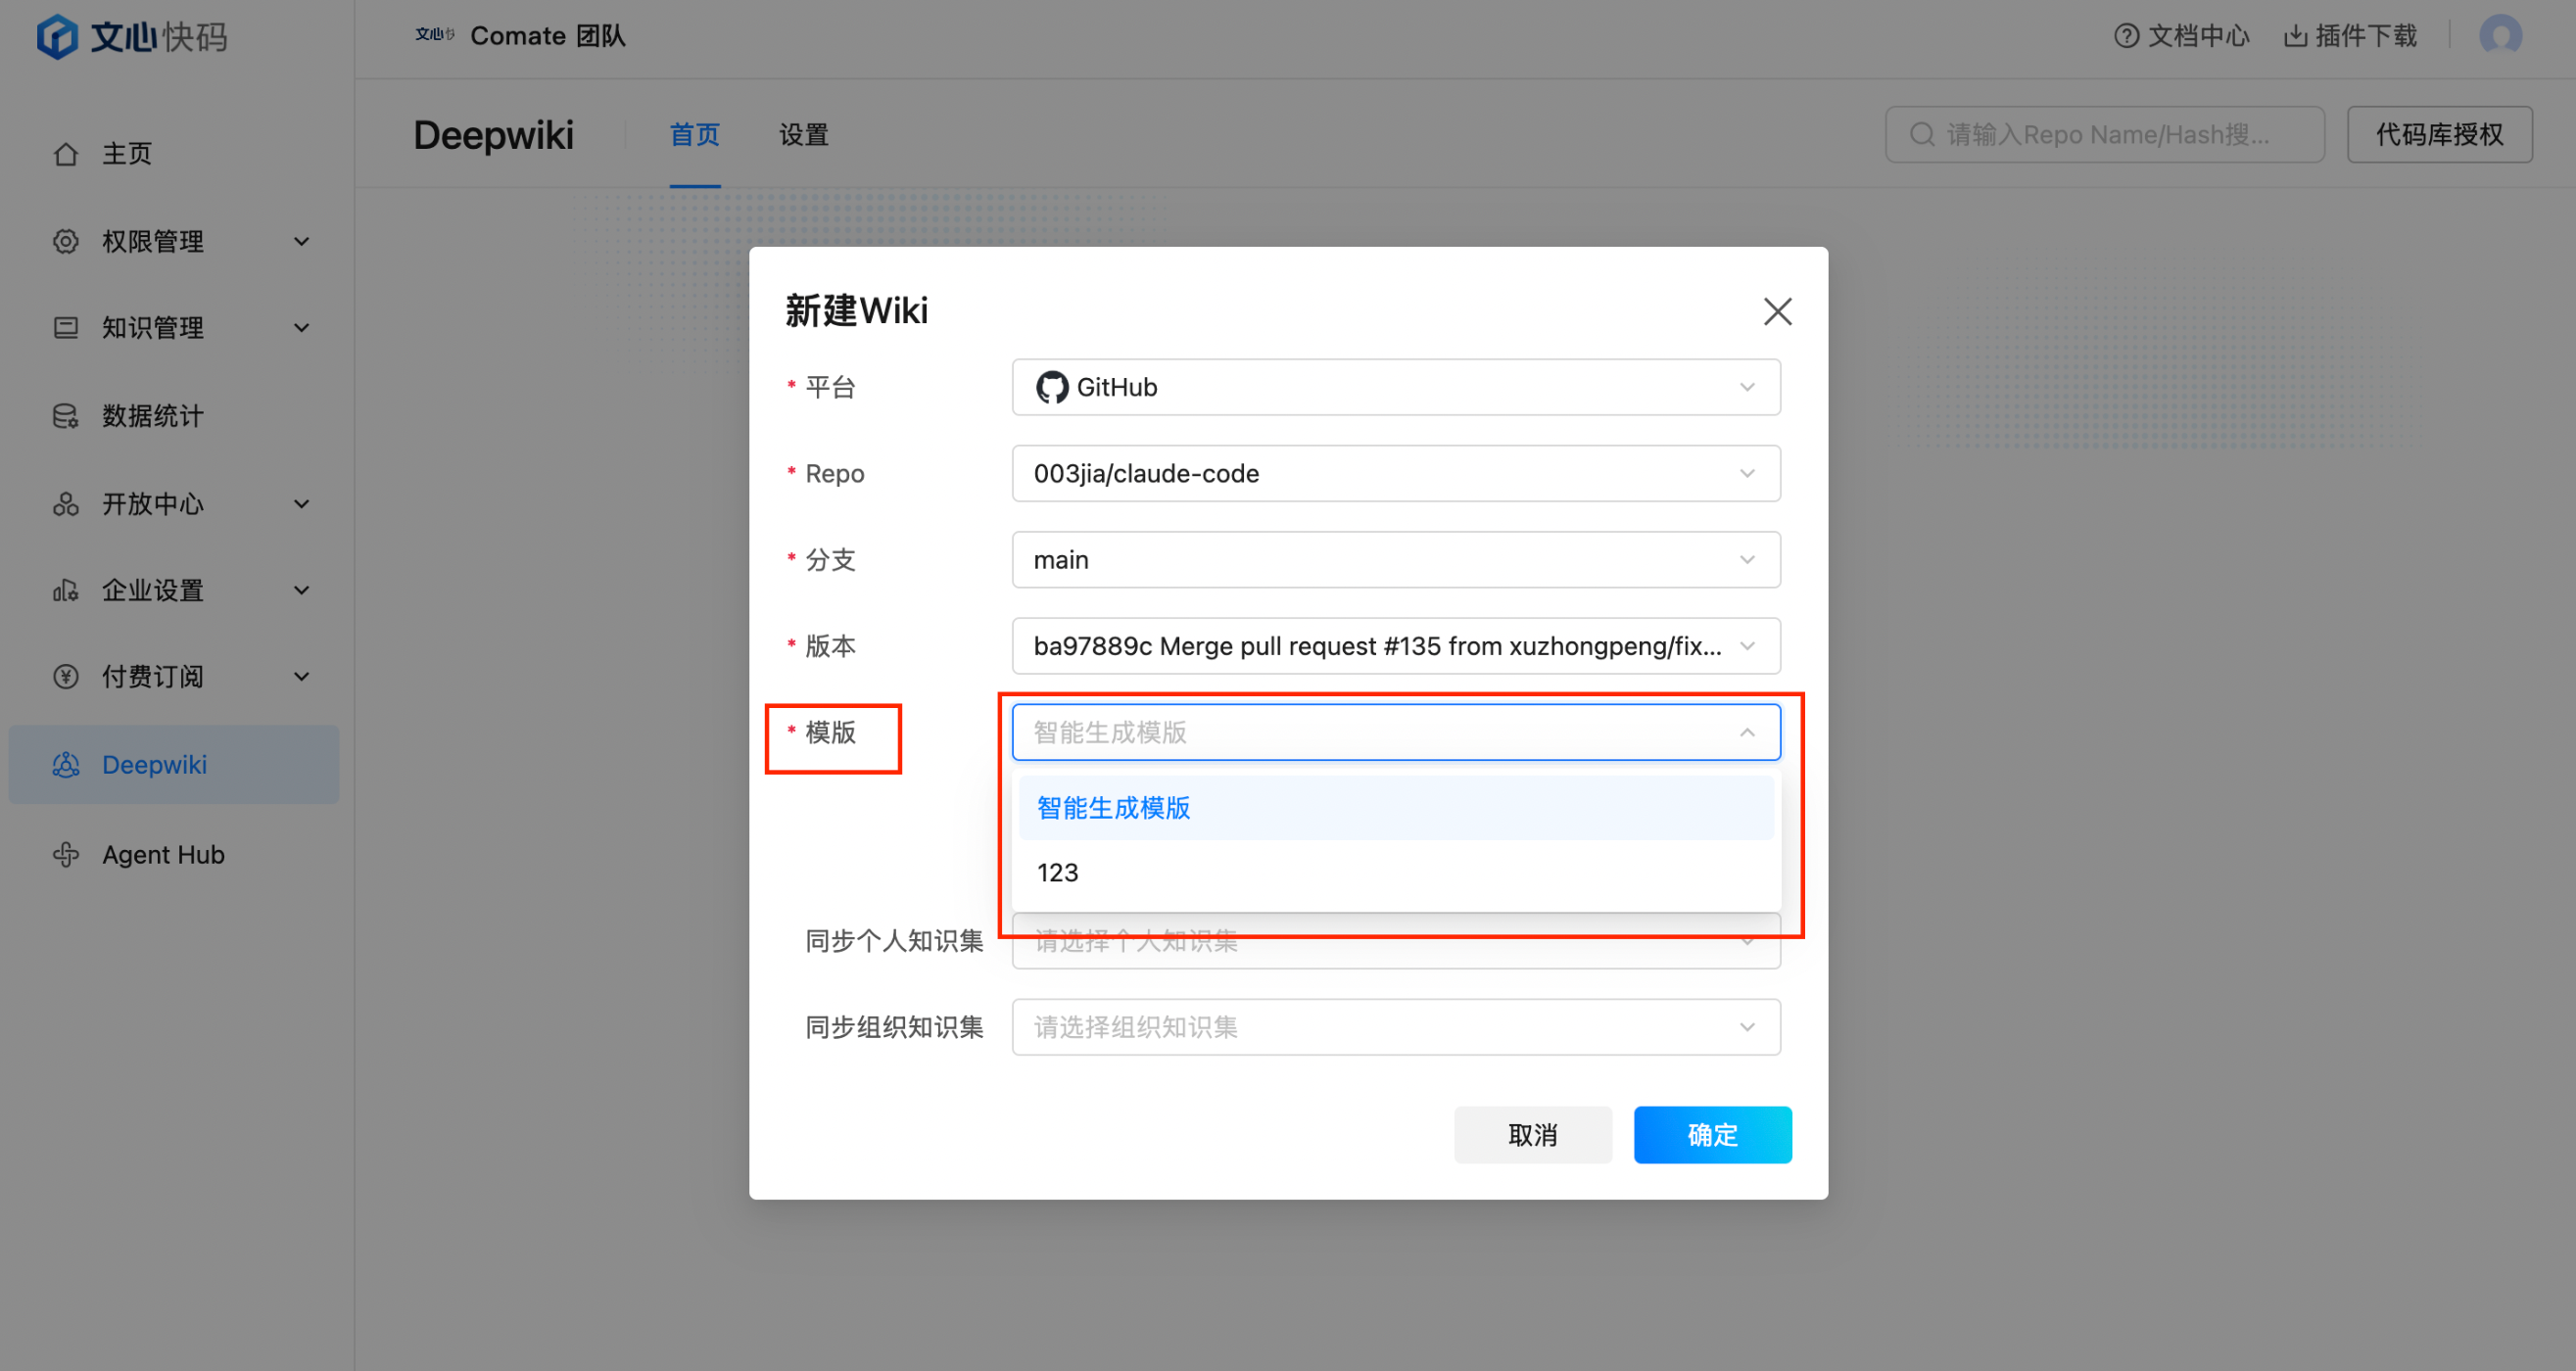This screenshot has width=2576, height=1371.
Task: Click the 开放中心 sidebar icon
Action: tap(66, 503)
